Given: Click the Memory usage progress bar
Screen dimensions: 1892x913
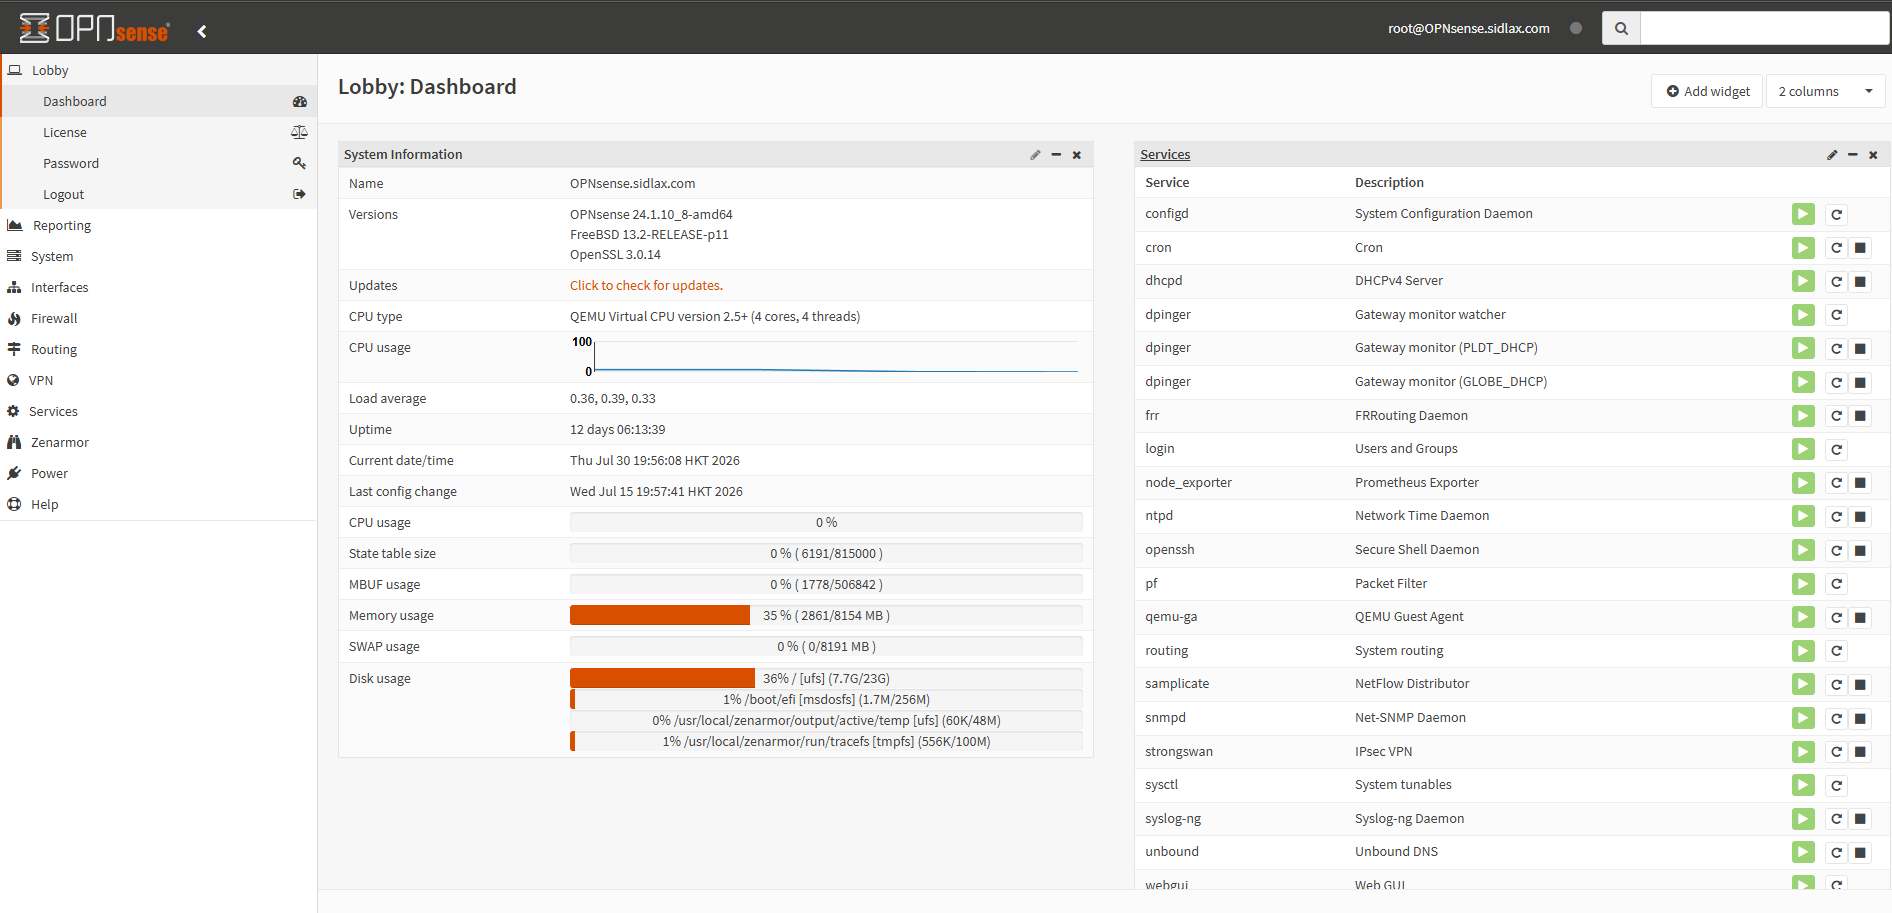Looking at the screenshot, I should 826,615.
